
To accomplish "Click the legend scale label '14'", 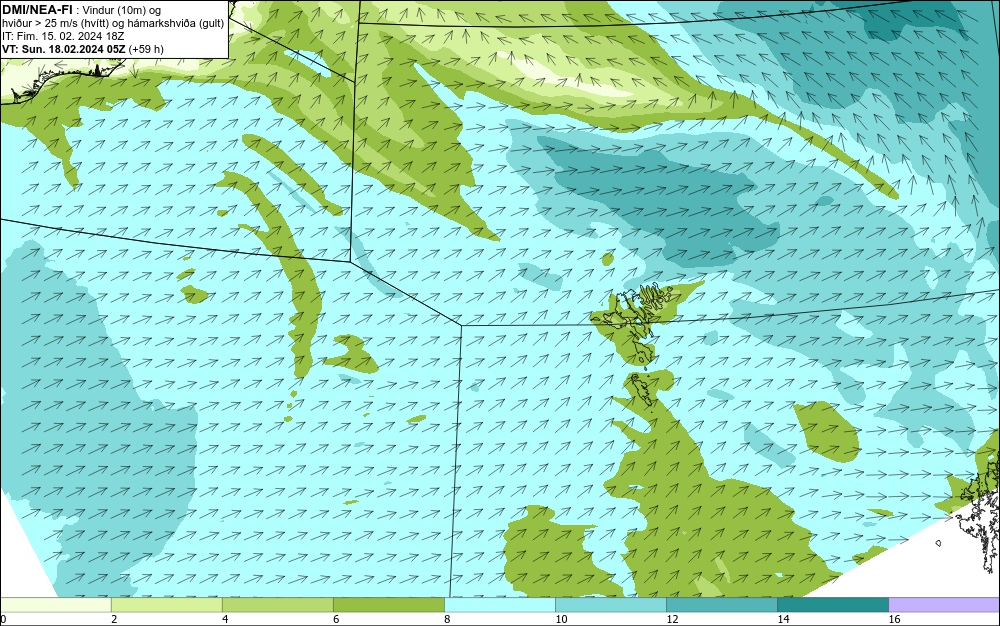I will (783, 619).
